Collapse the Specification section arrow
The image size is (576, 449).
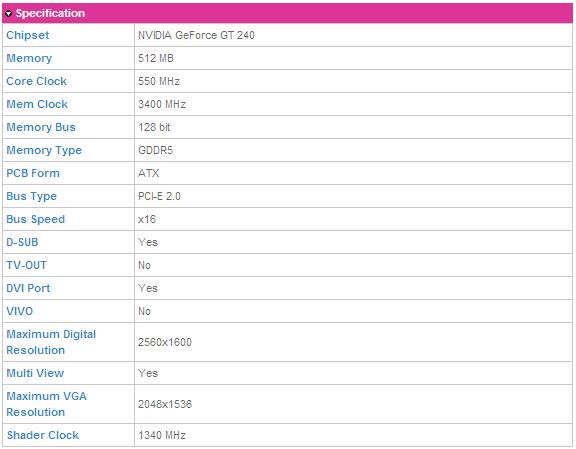8,14
